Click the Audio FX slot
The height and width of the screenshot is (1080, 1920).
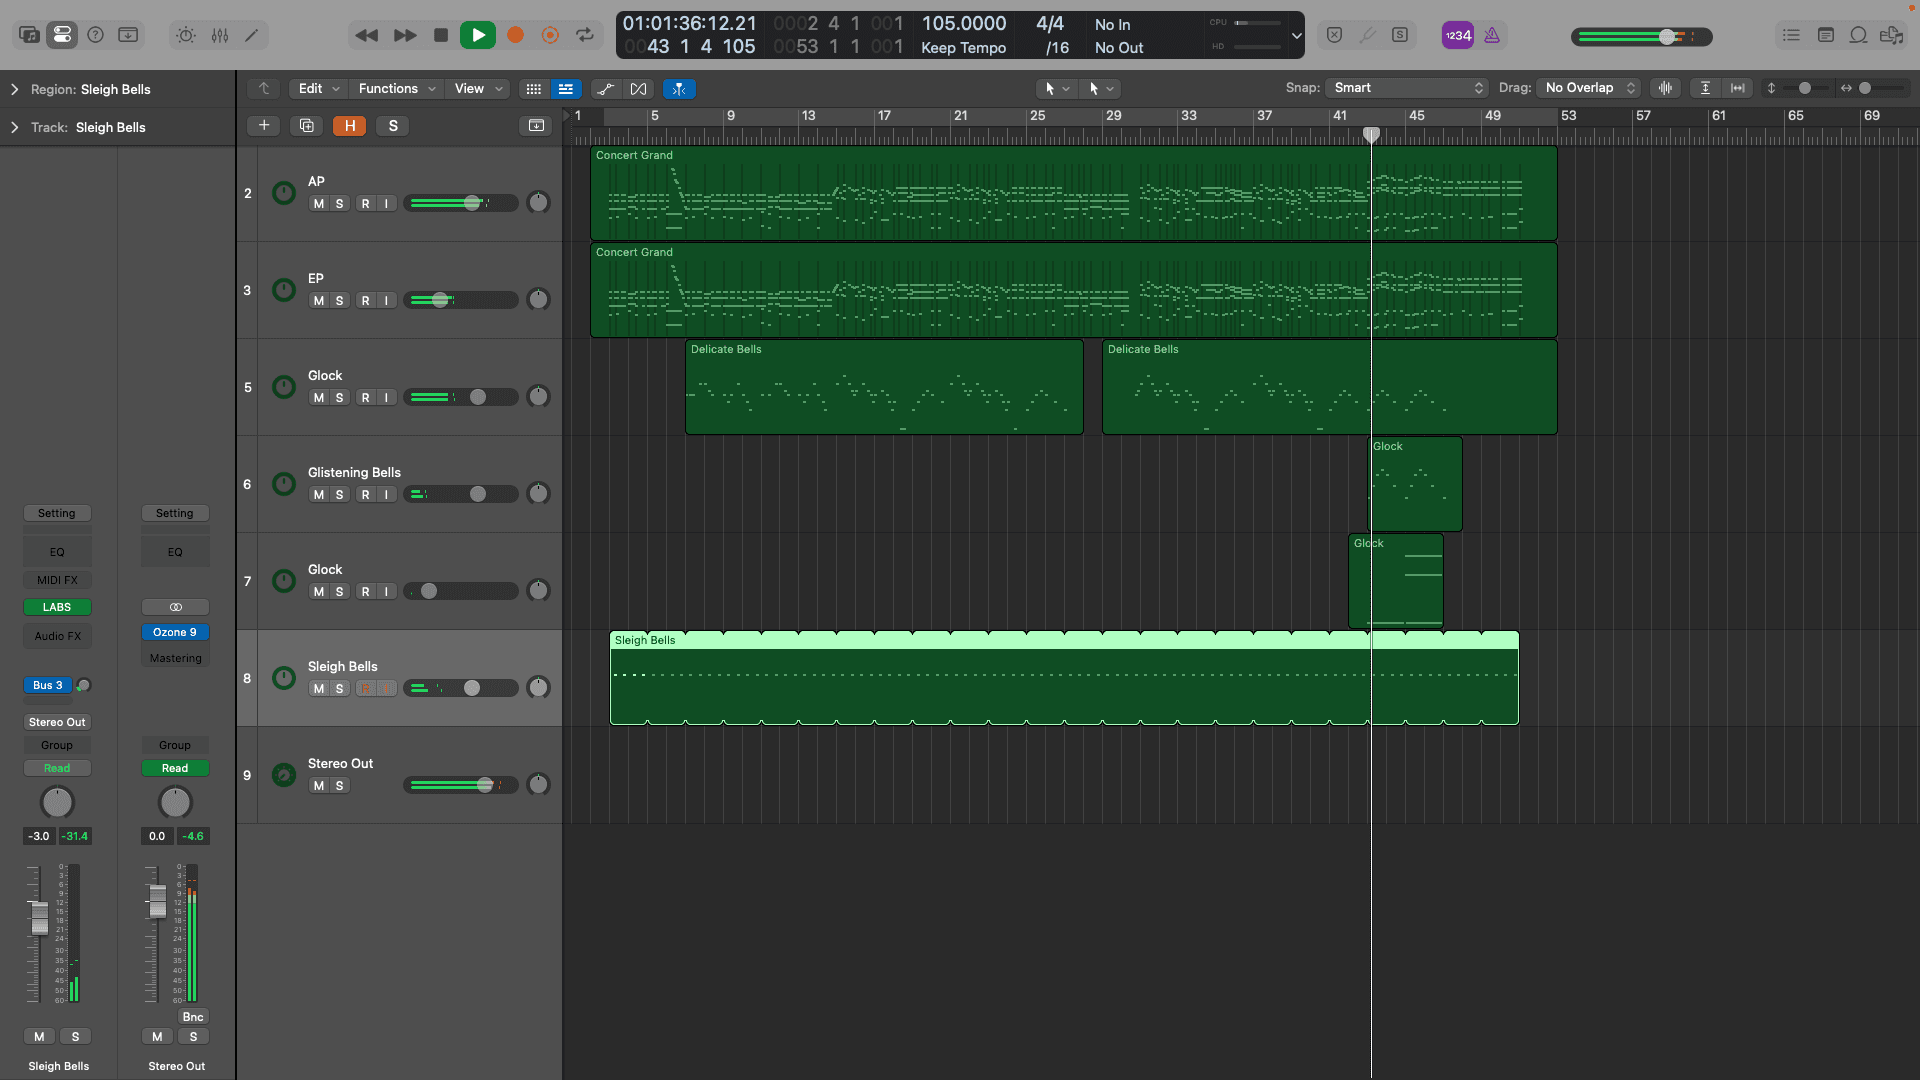click(x=57, y=636)
